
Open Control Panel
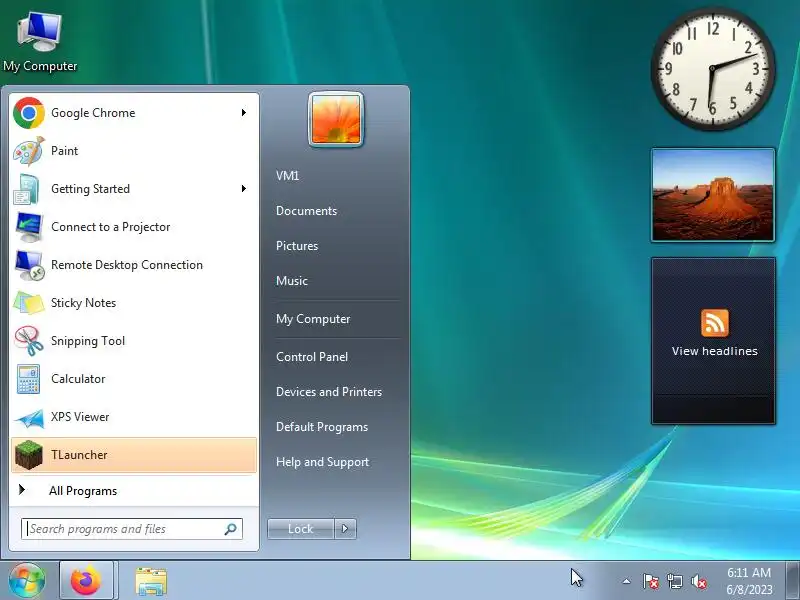(312, 357)
